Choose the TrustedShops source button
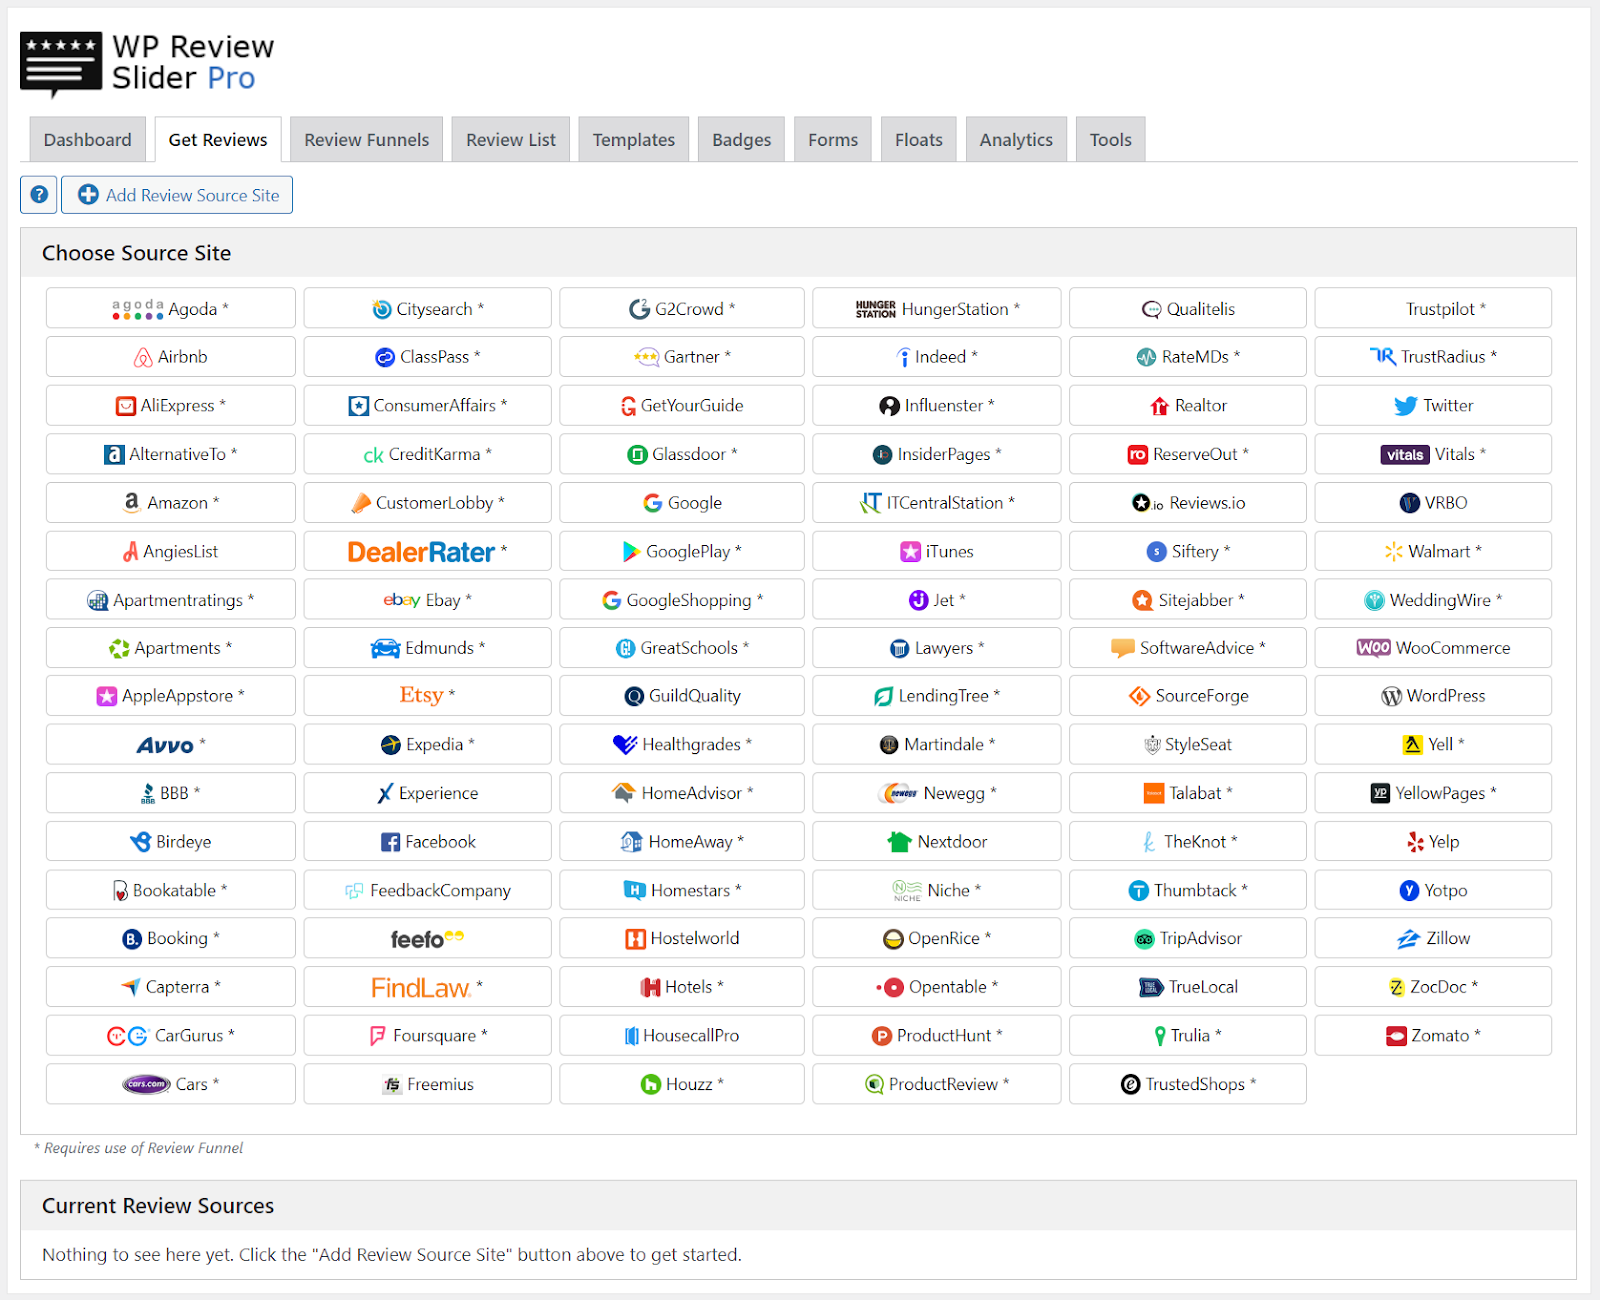 click(1188, 1084)
